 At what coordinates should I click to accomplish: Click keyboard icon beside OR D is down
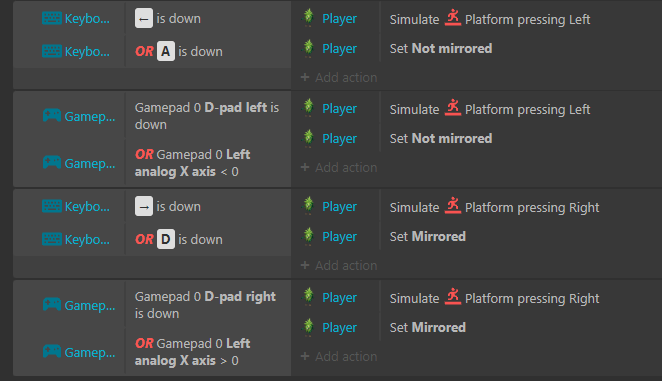point(52,239)
